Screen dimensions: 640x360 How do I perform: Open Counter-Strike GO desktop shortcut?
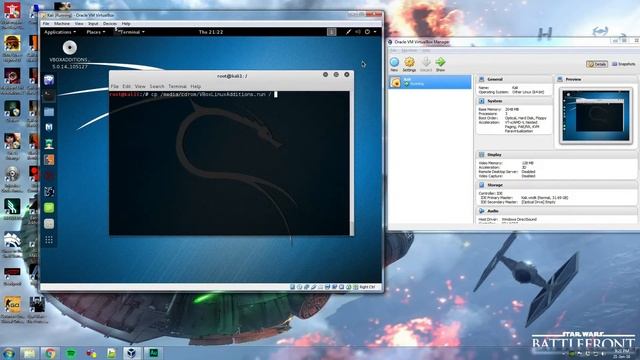click(x=12, y=309)
